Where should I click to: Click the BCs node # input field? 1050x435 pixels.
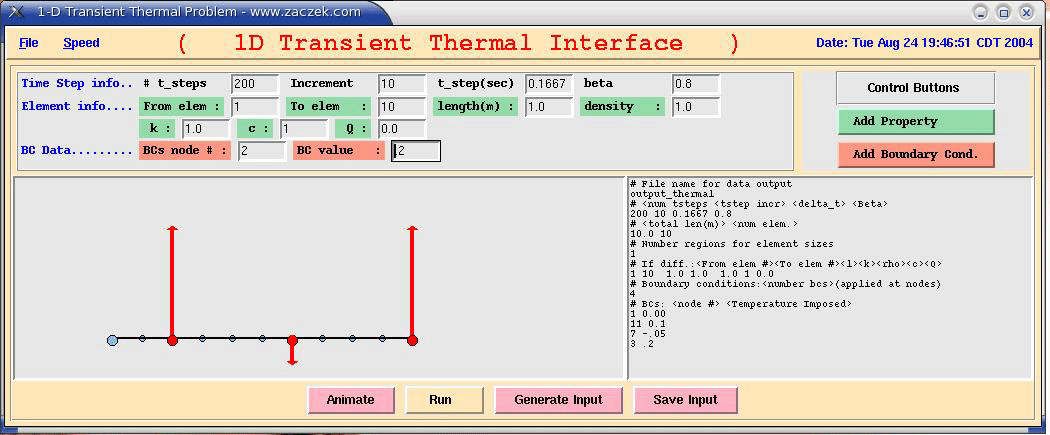pos(262,151)
